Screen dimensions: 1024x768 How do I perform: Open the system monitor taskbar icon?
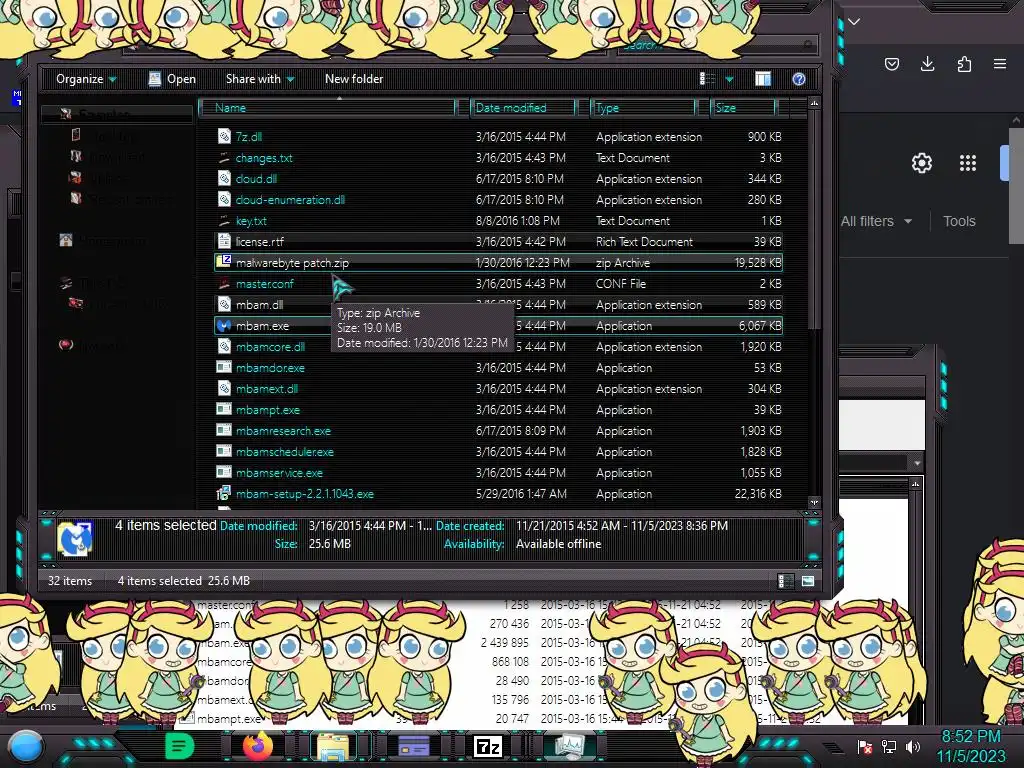570,746
